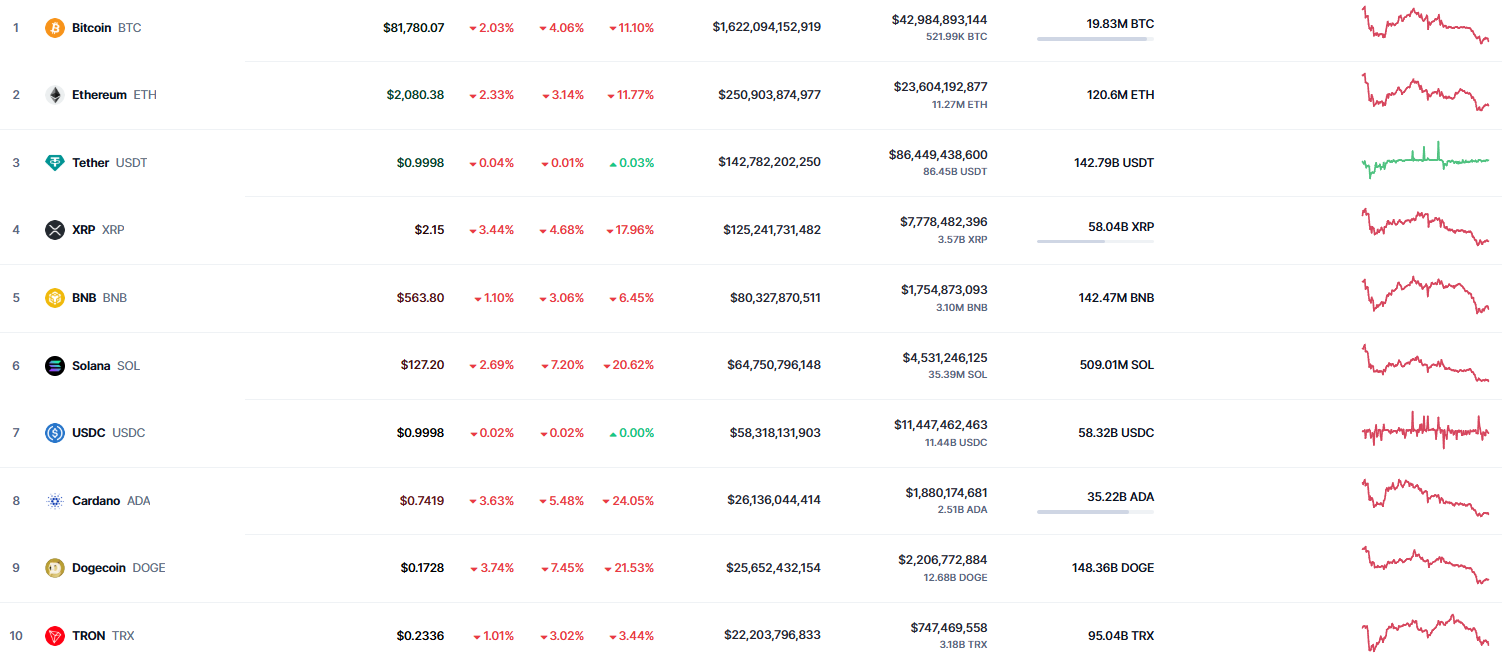Open Bitcoin's 7-day price sparkline chart
Viewport: 1503px width, 664px height.
[x=1425, y=26]
